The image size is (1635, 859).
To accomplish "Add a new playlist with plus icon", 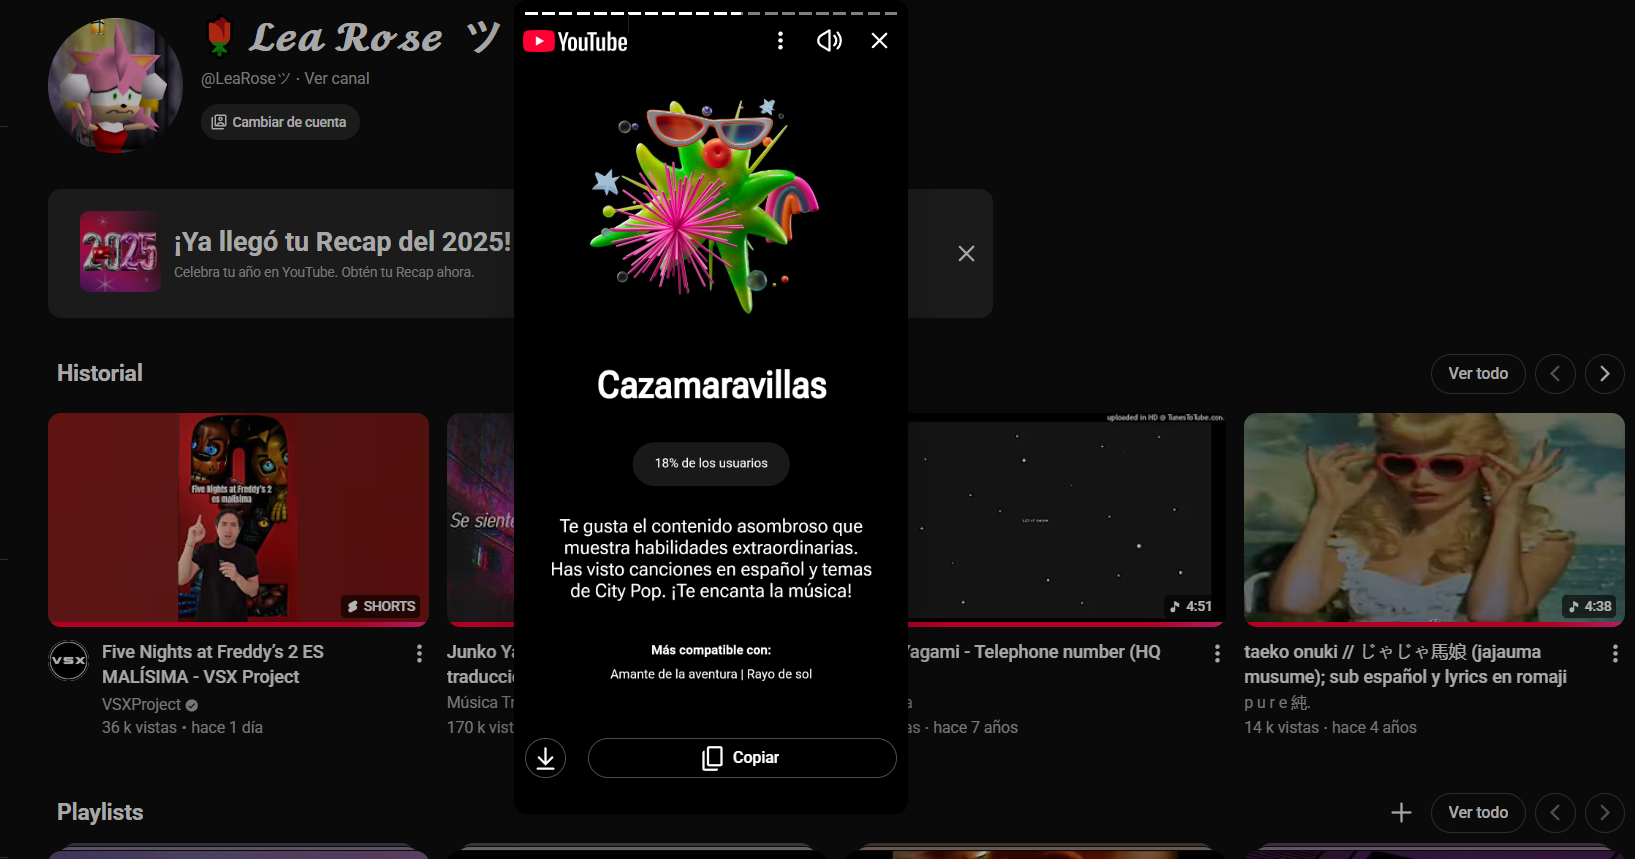I will tap(1402, 813).
